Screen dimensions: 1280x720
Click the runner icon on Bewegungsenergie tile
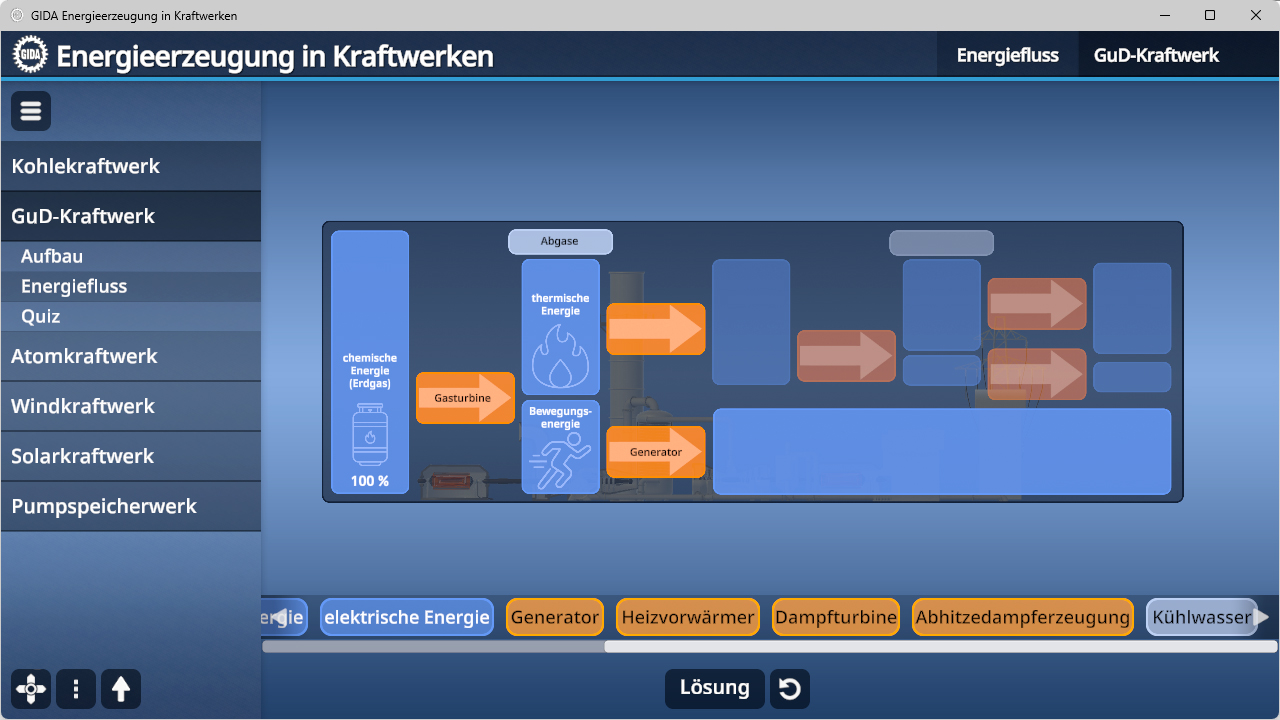pyautogui.click(x=560, y=455)
